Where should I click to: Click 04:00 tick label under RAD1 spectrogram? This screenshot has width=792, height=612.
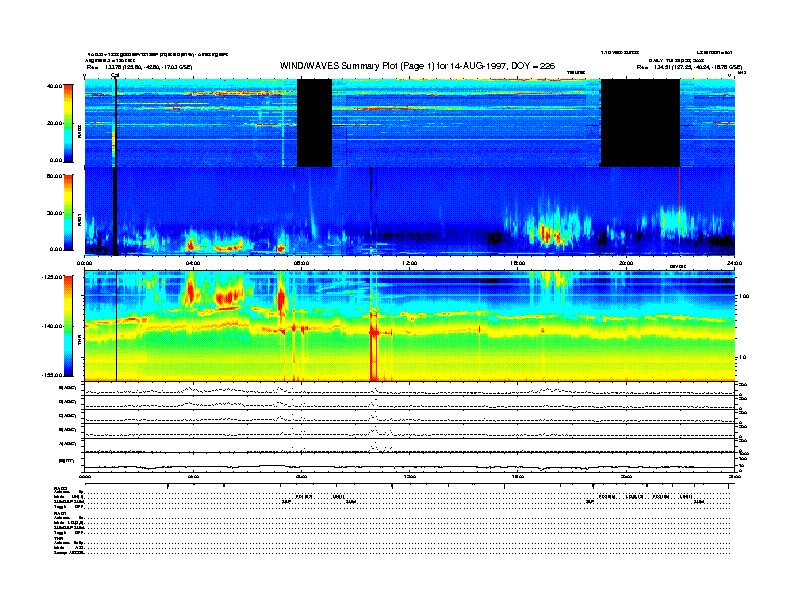(x=193, y=263)
